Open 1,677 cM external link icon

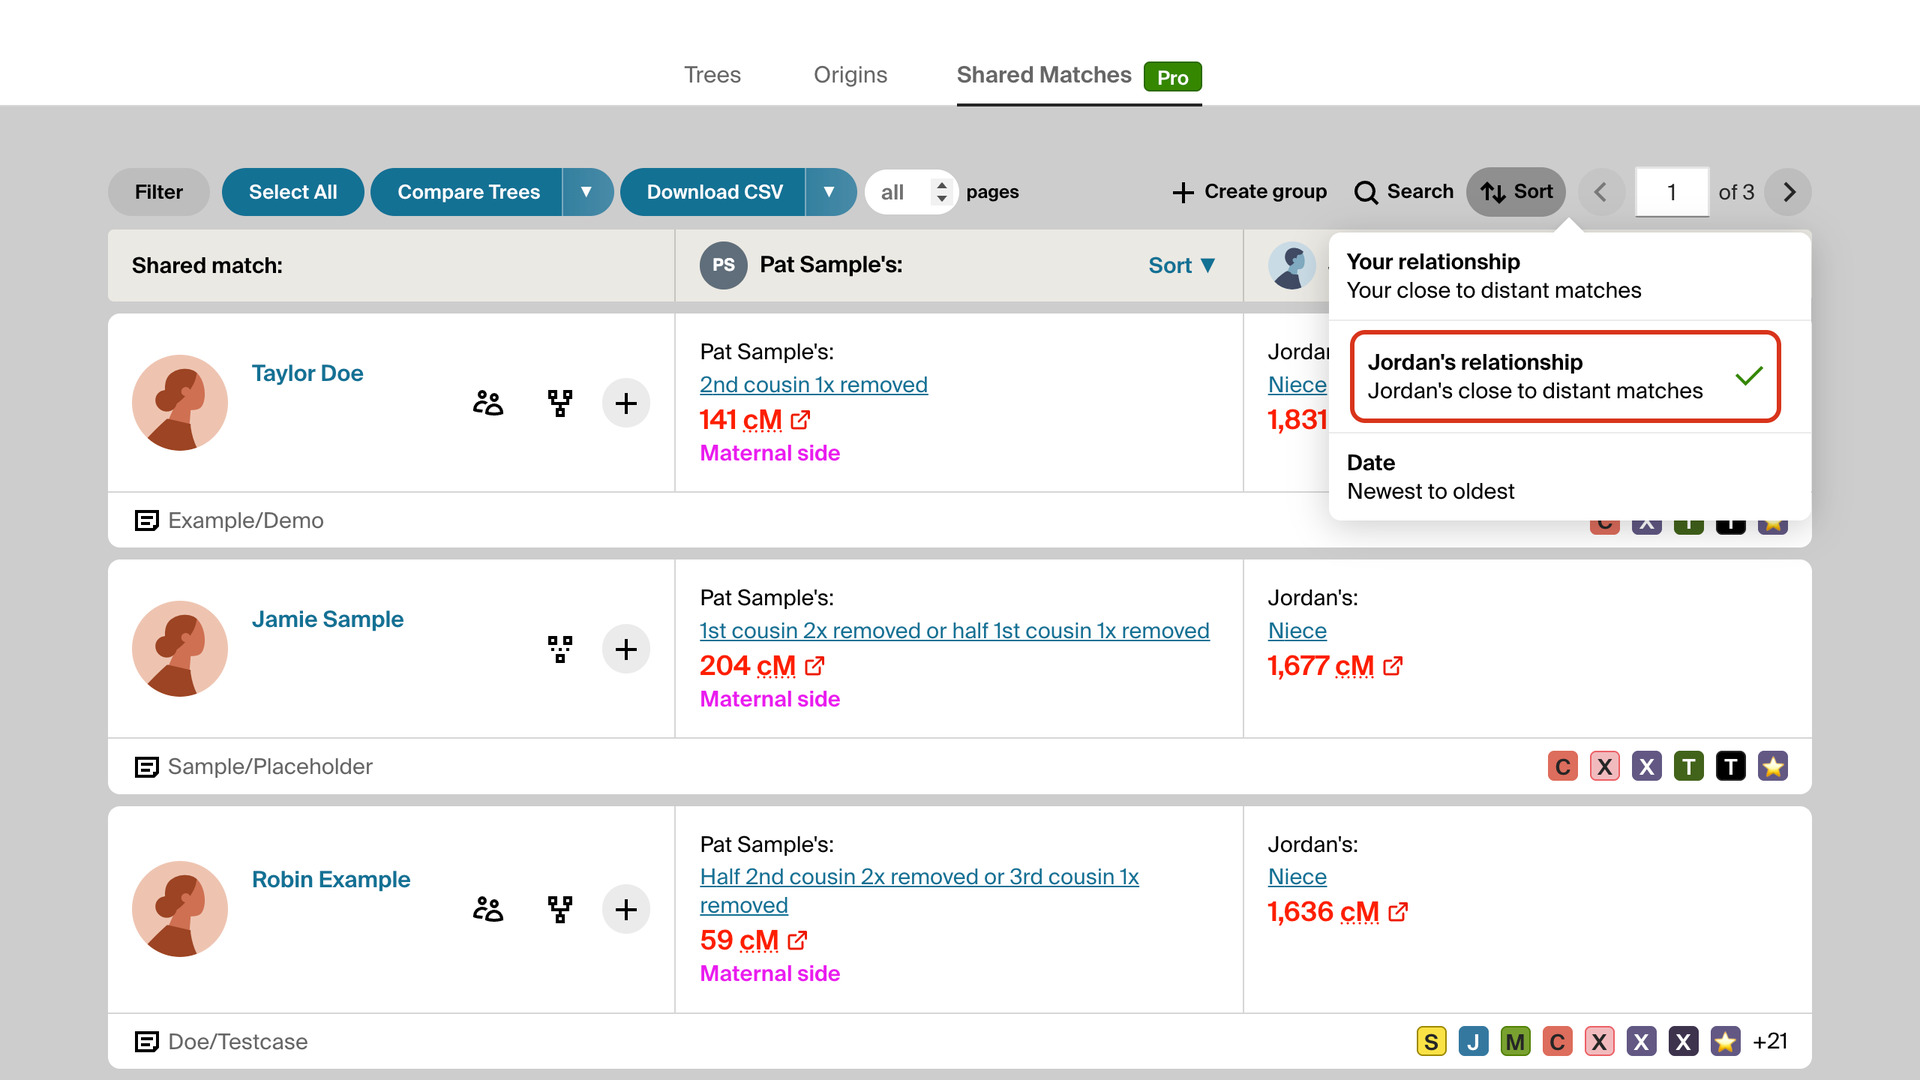pos(1392,666)
